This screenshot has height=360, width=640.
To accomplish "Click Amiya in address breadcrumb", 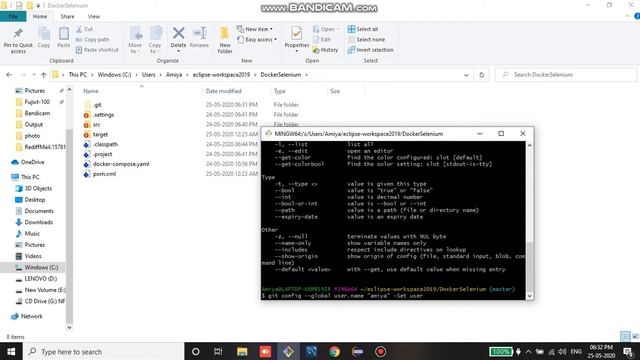I will click(174, 75).
